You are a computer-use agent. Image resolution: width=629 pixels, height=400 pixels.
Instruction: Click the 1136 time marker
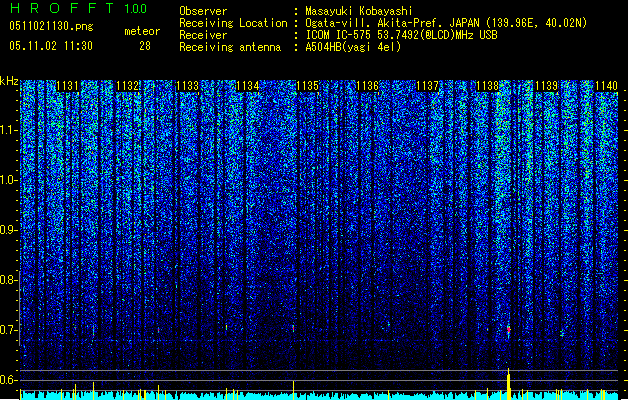(x=367, y=86)
